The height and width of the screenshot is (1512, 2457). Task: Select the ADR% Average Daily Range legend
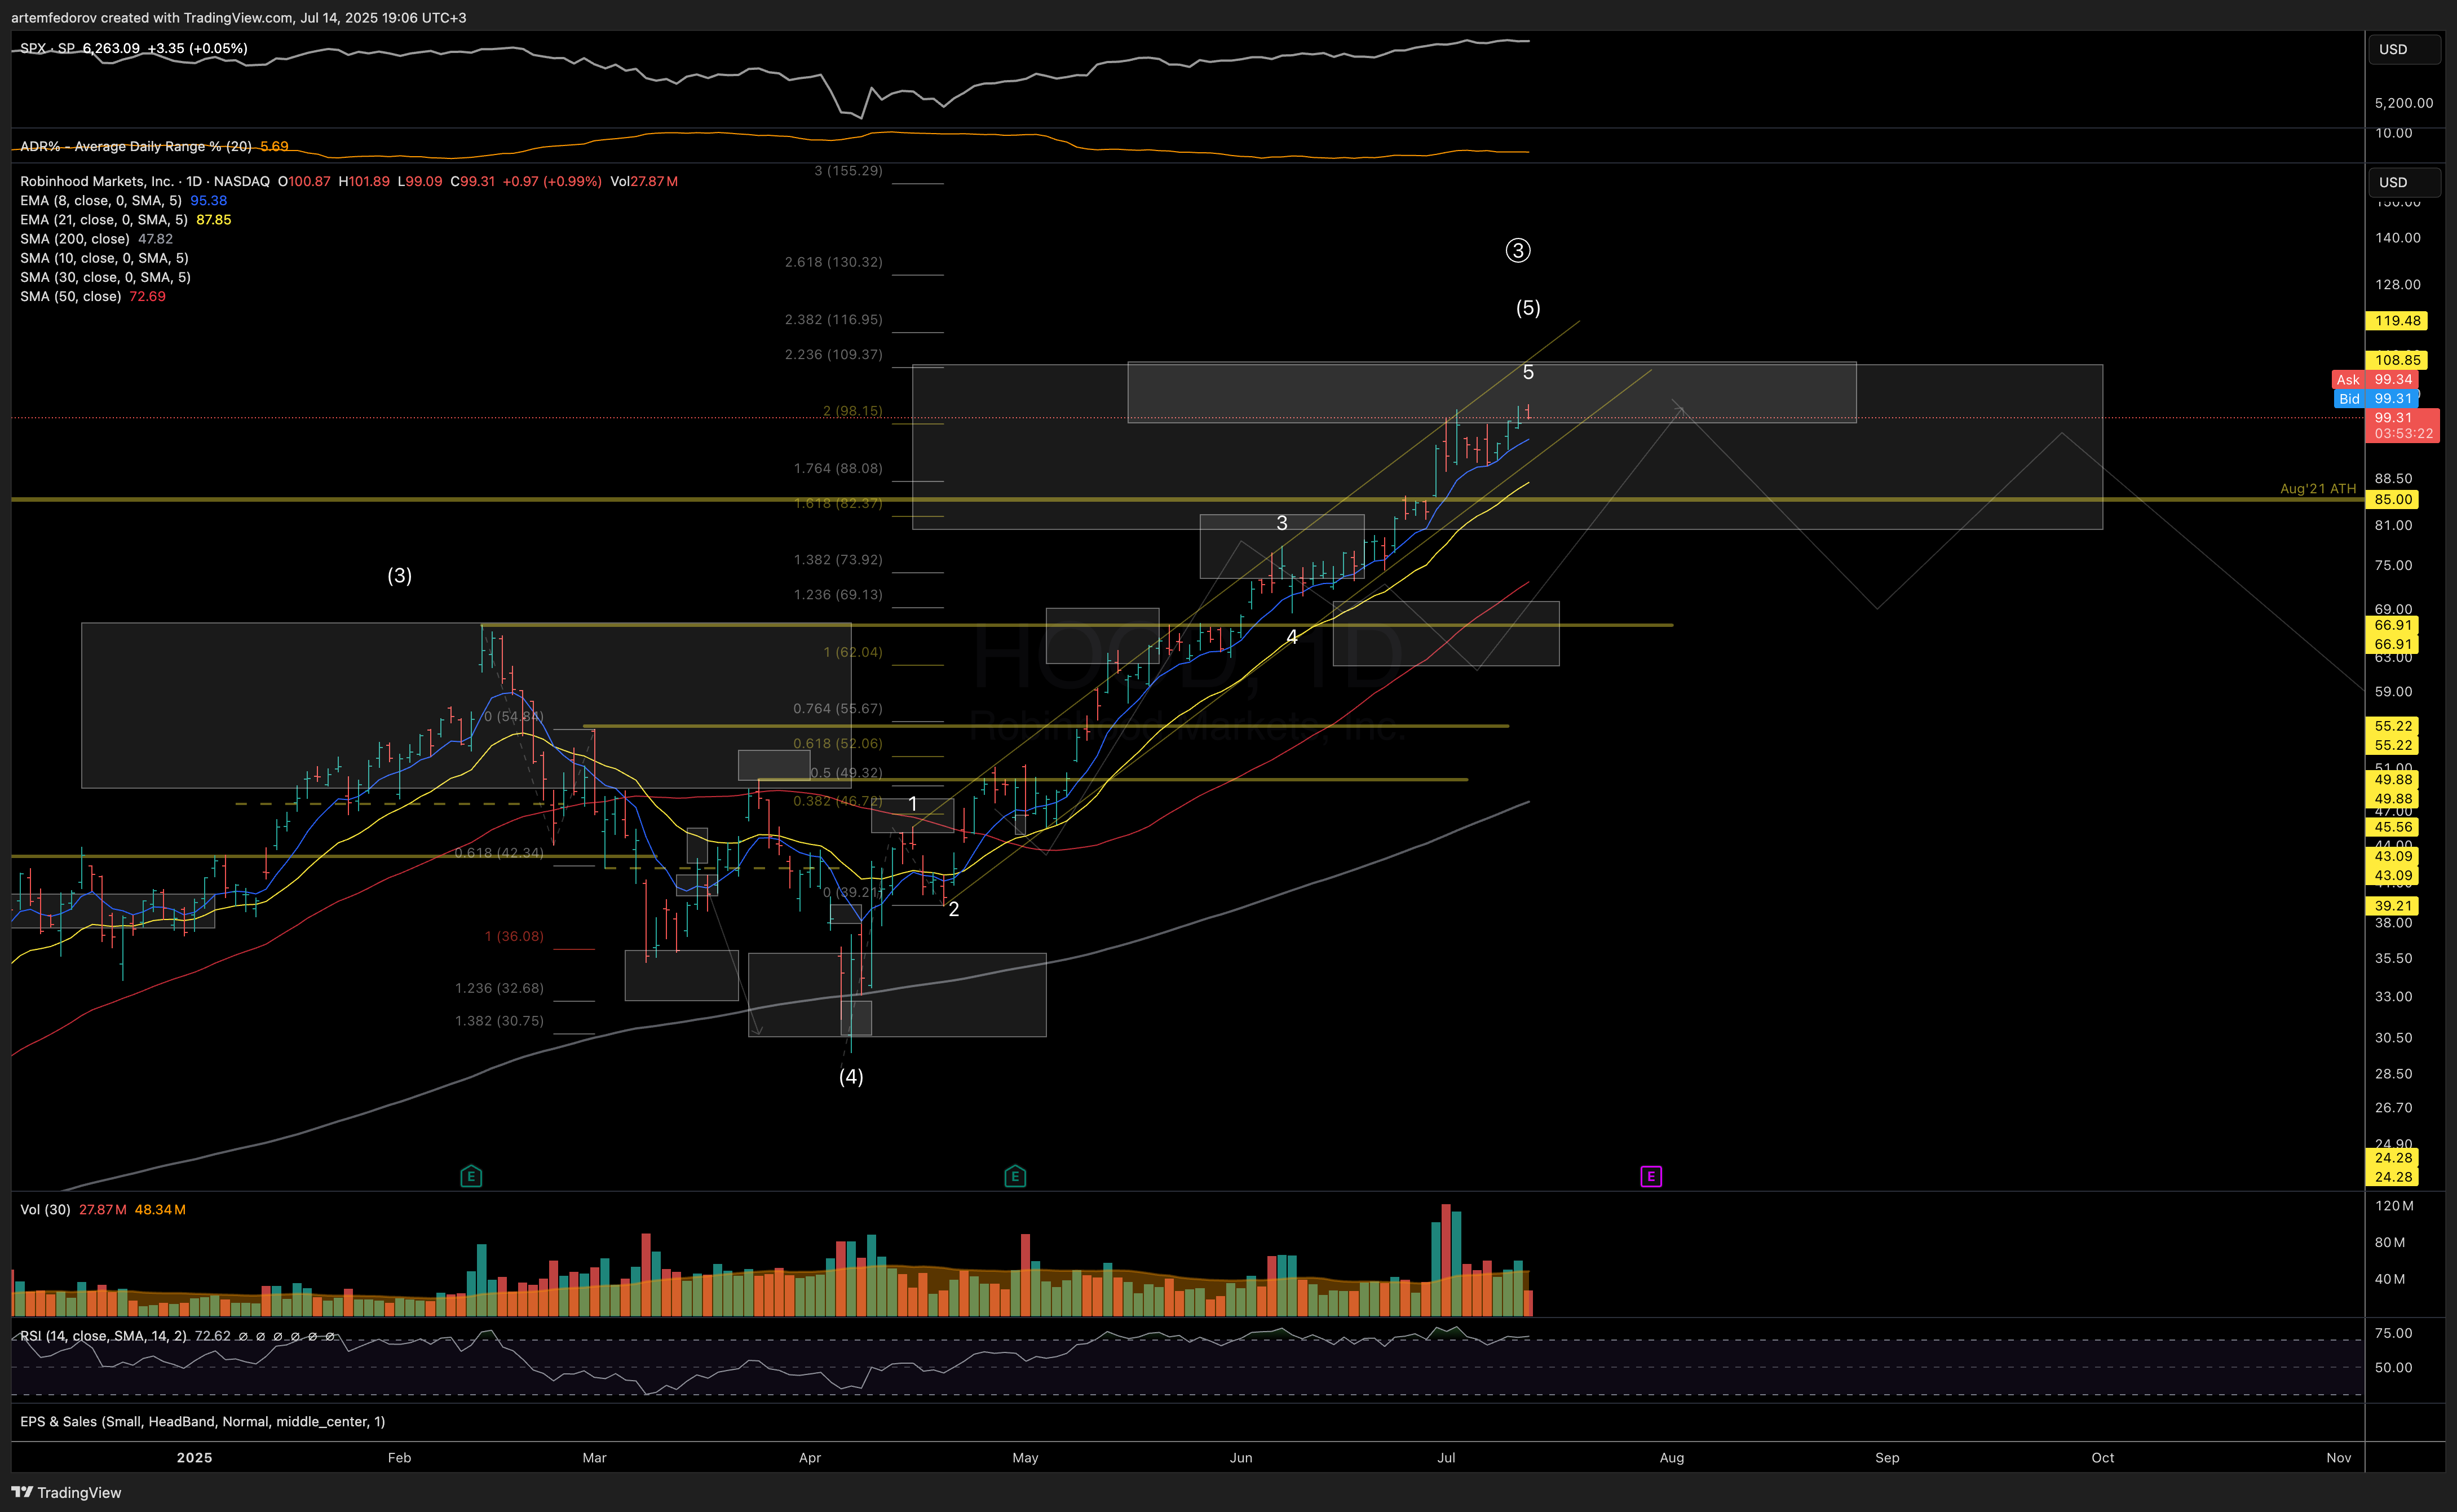click(136, 146)
